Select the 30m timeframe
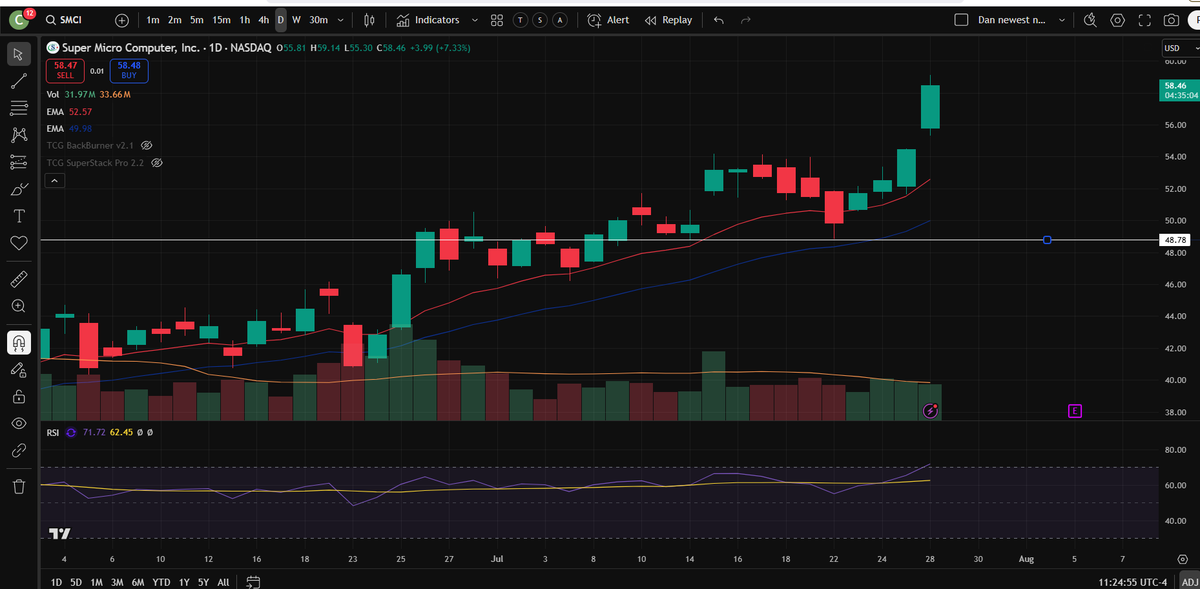The width and height of the screenshot is (1200, 589). 318,20
